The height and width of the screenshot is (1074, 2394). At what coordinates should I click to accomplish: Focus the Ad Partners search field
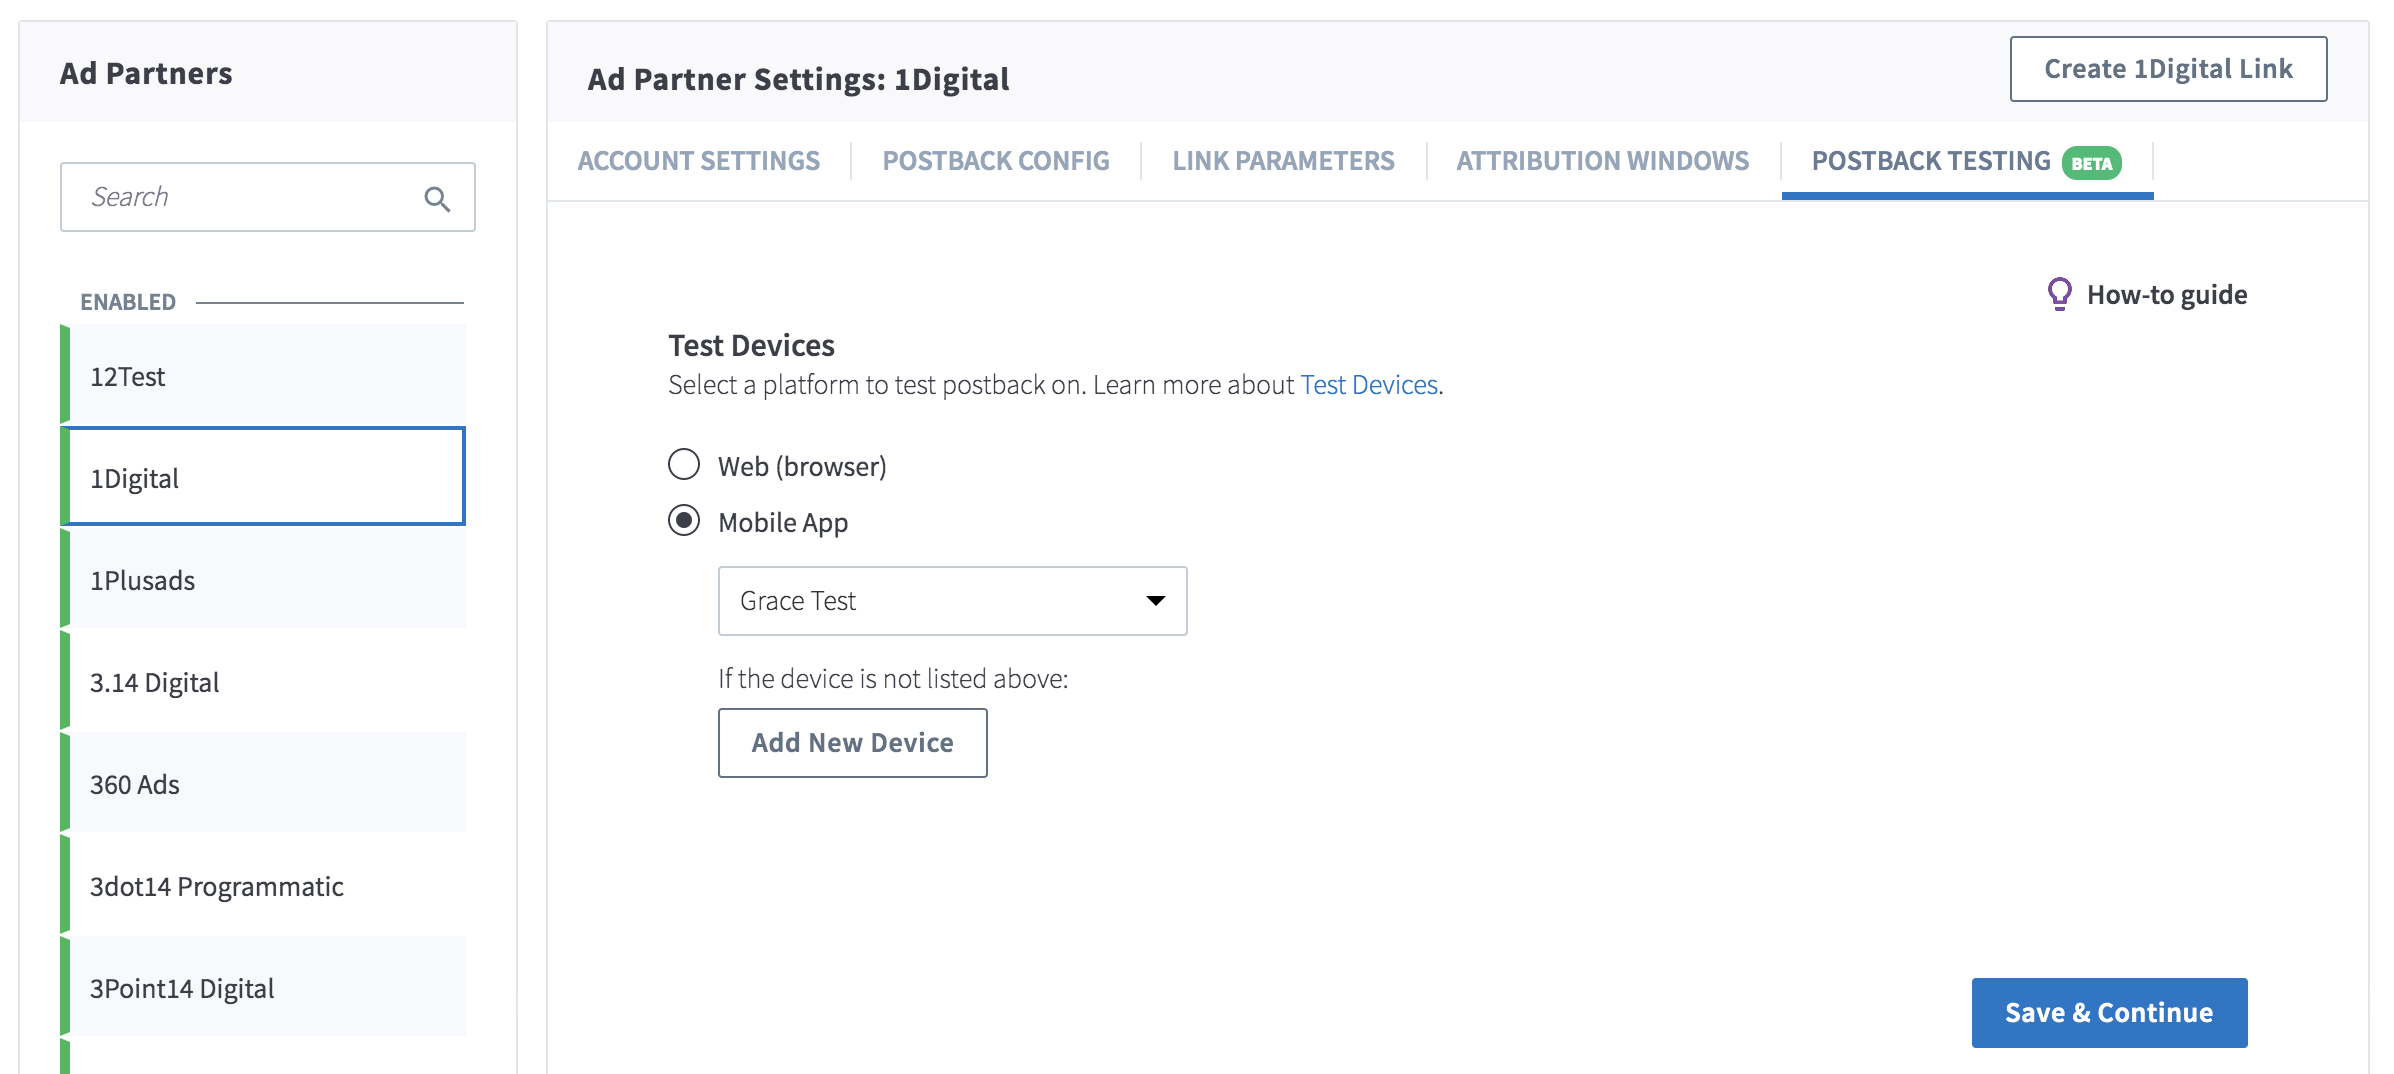pos(267,197)
